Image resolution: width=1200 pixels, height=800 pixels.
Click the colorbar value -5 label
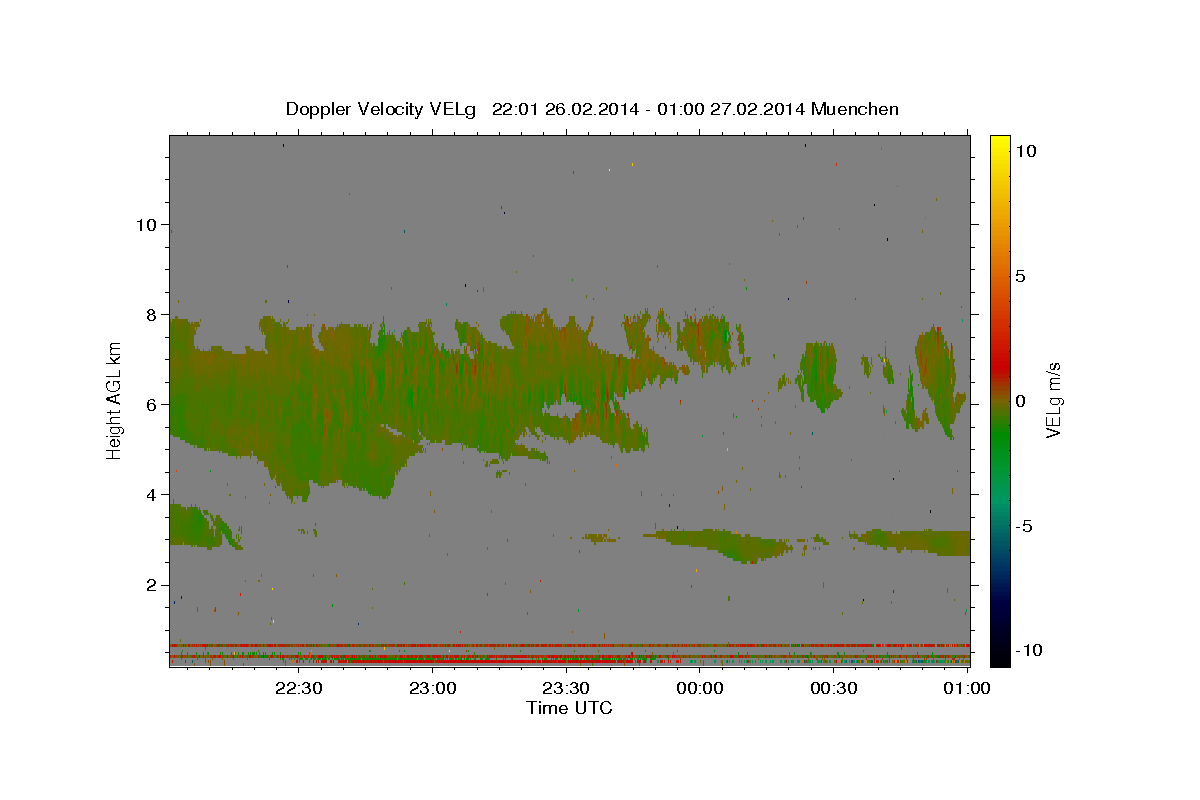(1025, 525)
